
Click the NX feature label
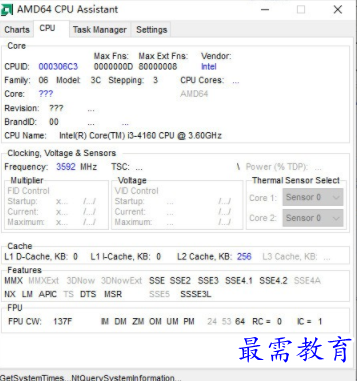10,294
